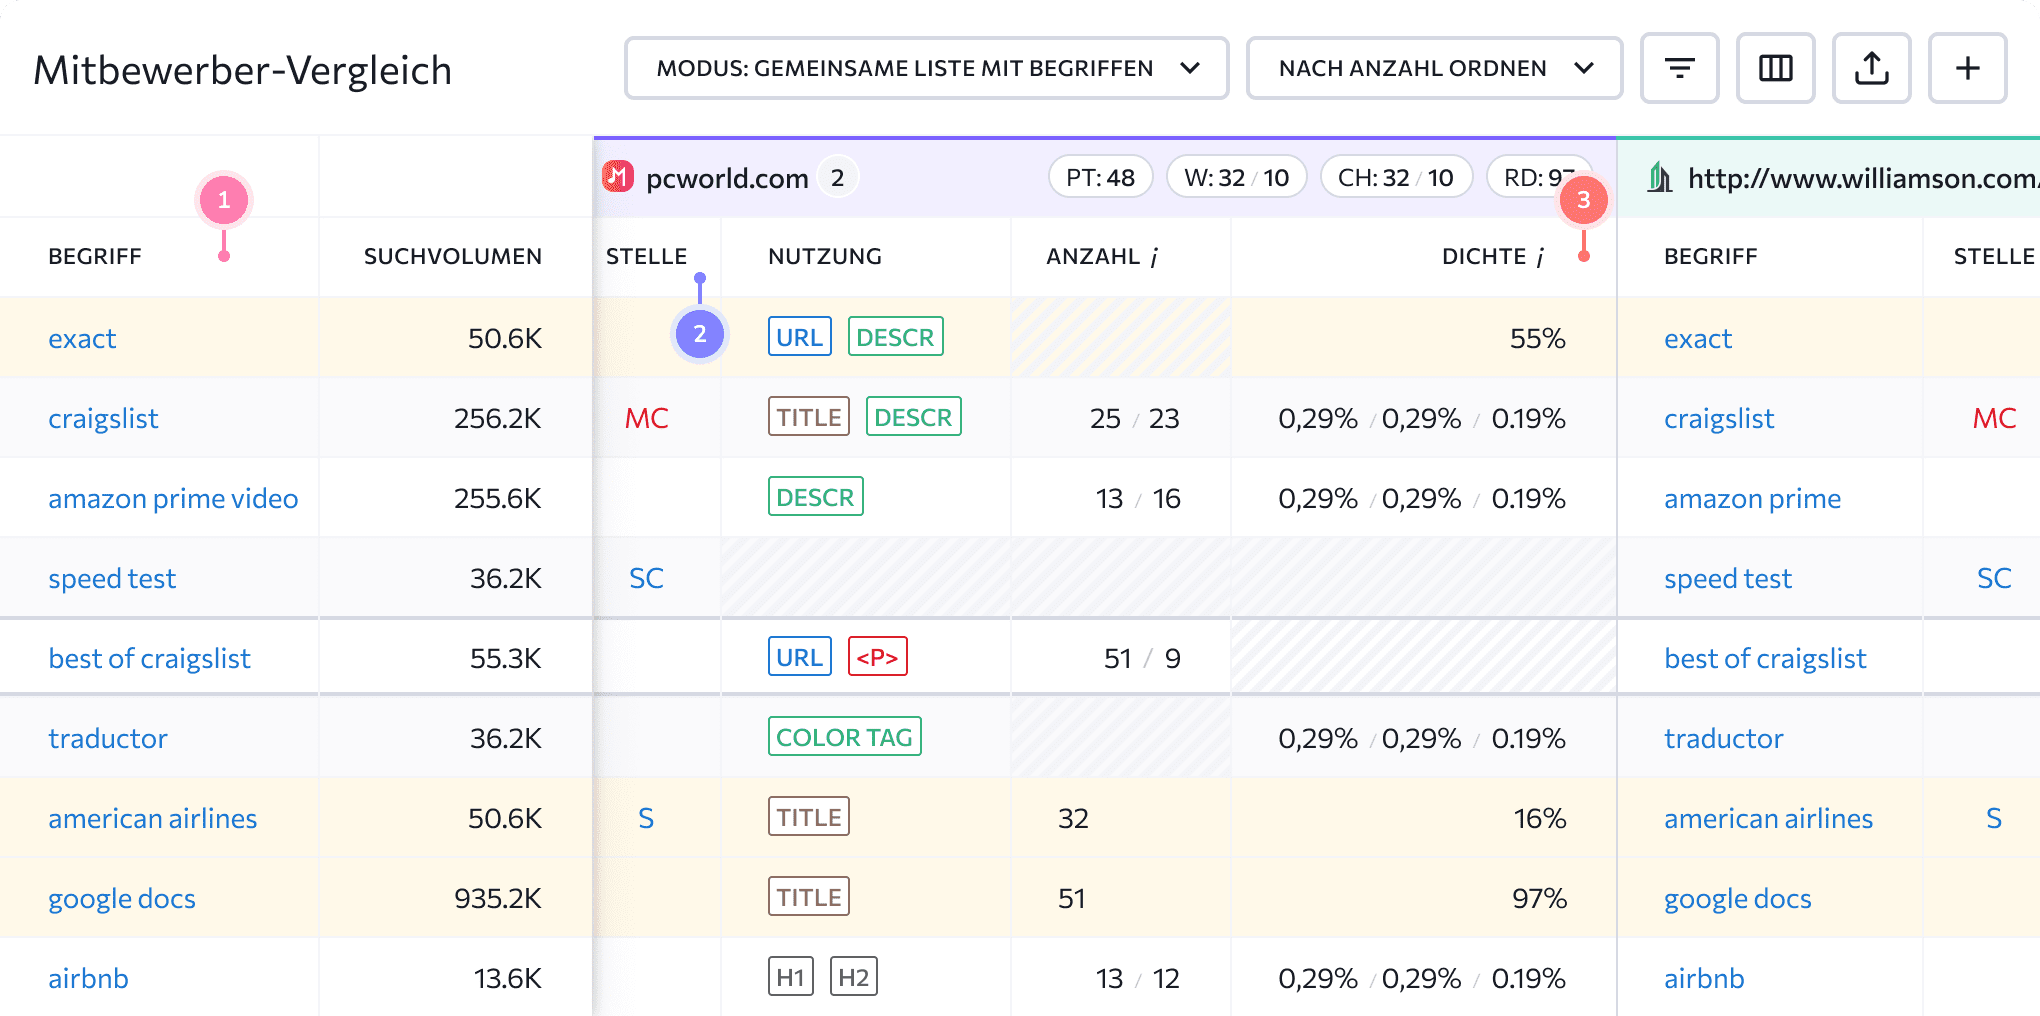Click the 55% density value in exact row
Viewport: 2040px width, 1016px height.
tap(1537, 339)
